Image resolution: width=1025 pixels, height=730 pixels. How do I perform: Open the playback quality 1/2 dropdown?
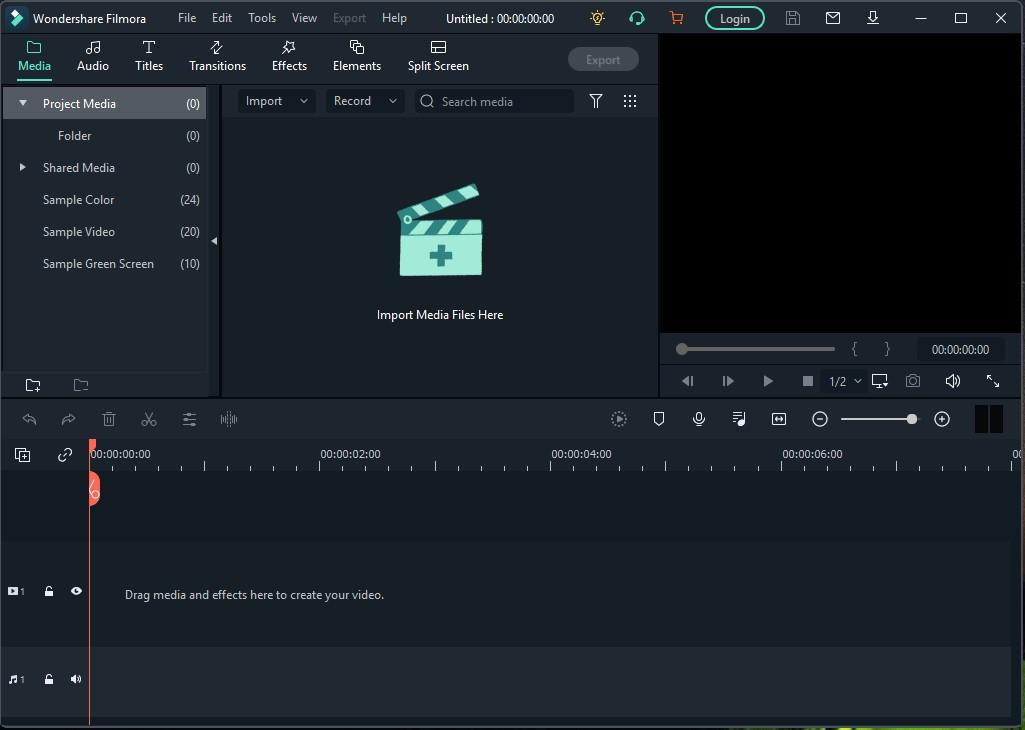click(843, 381)
